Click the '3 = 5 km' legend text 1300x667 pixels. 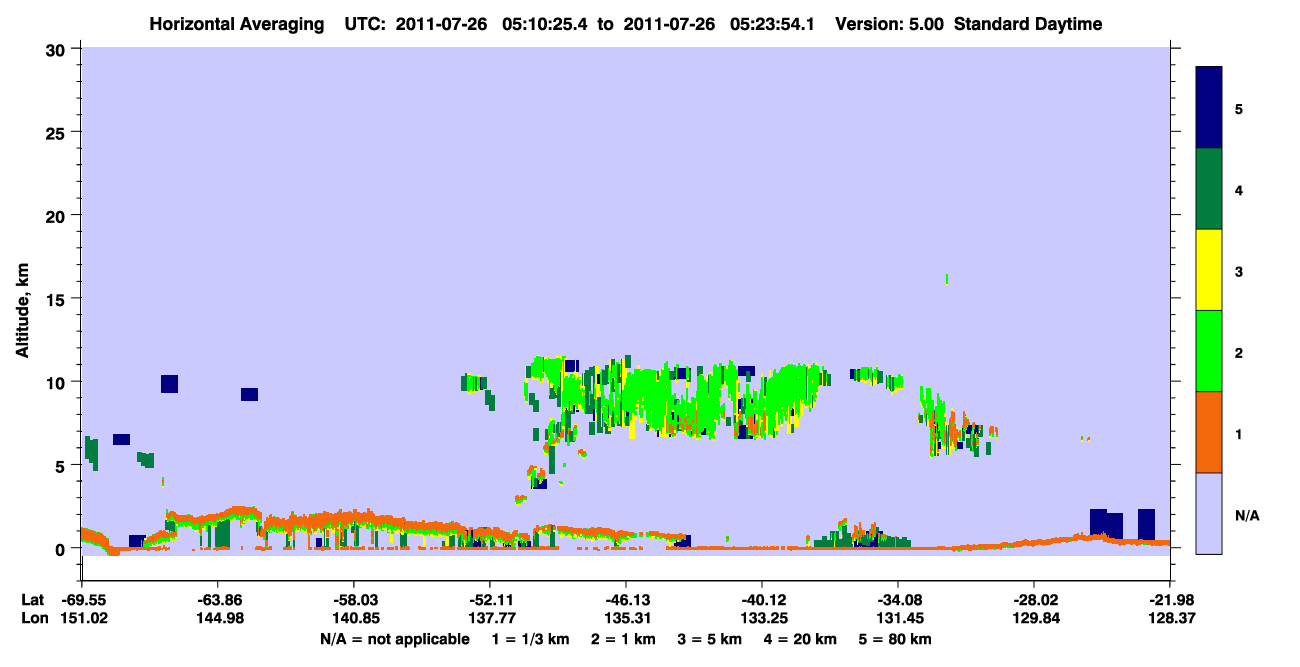(709, 639)
